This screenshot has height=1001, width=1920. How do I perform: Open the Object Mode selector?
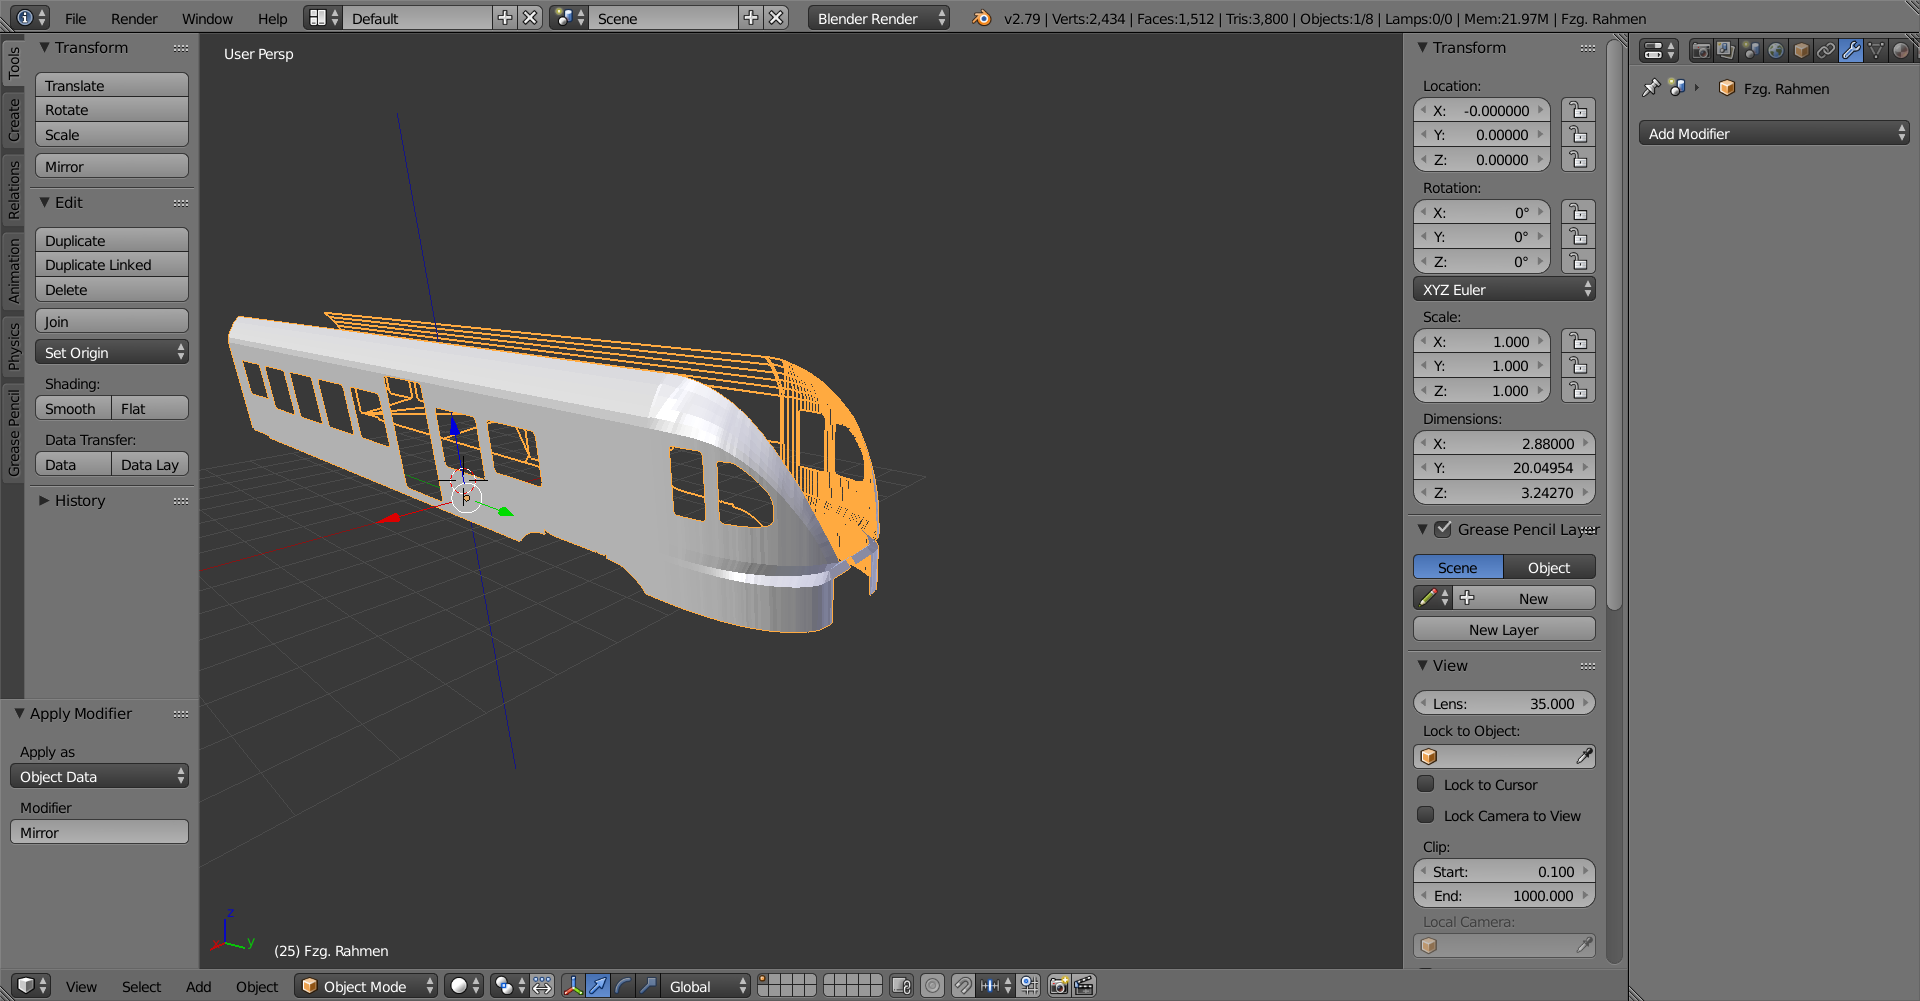[366, 986]
